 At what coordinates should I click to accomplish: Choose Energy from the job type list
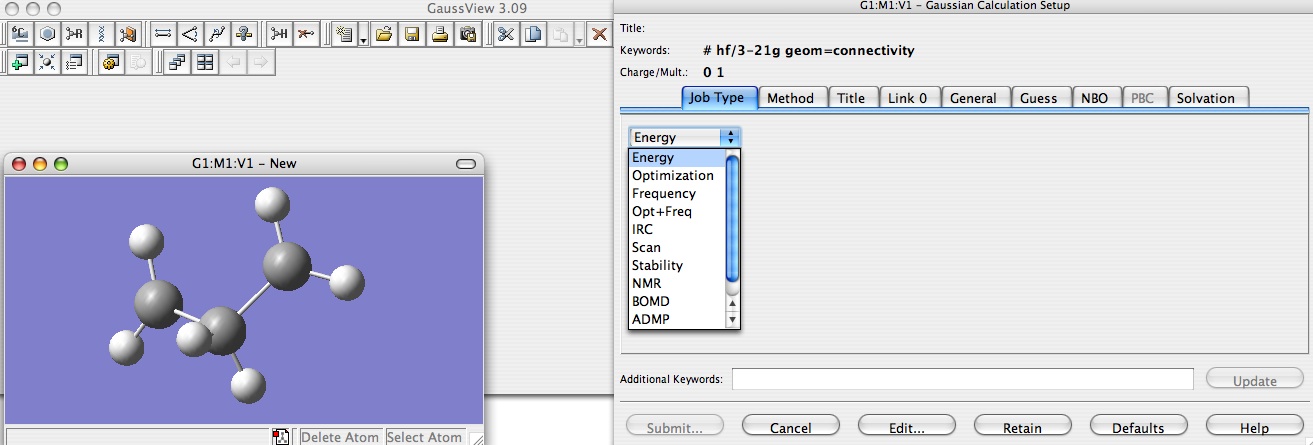click(677, 157)
